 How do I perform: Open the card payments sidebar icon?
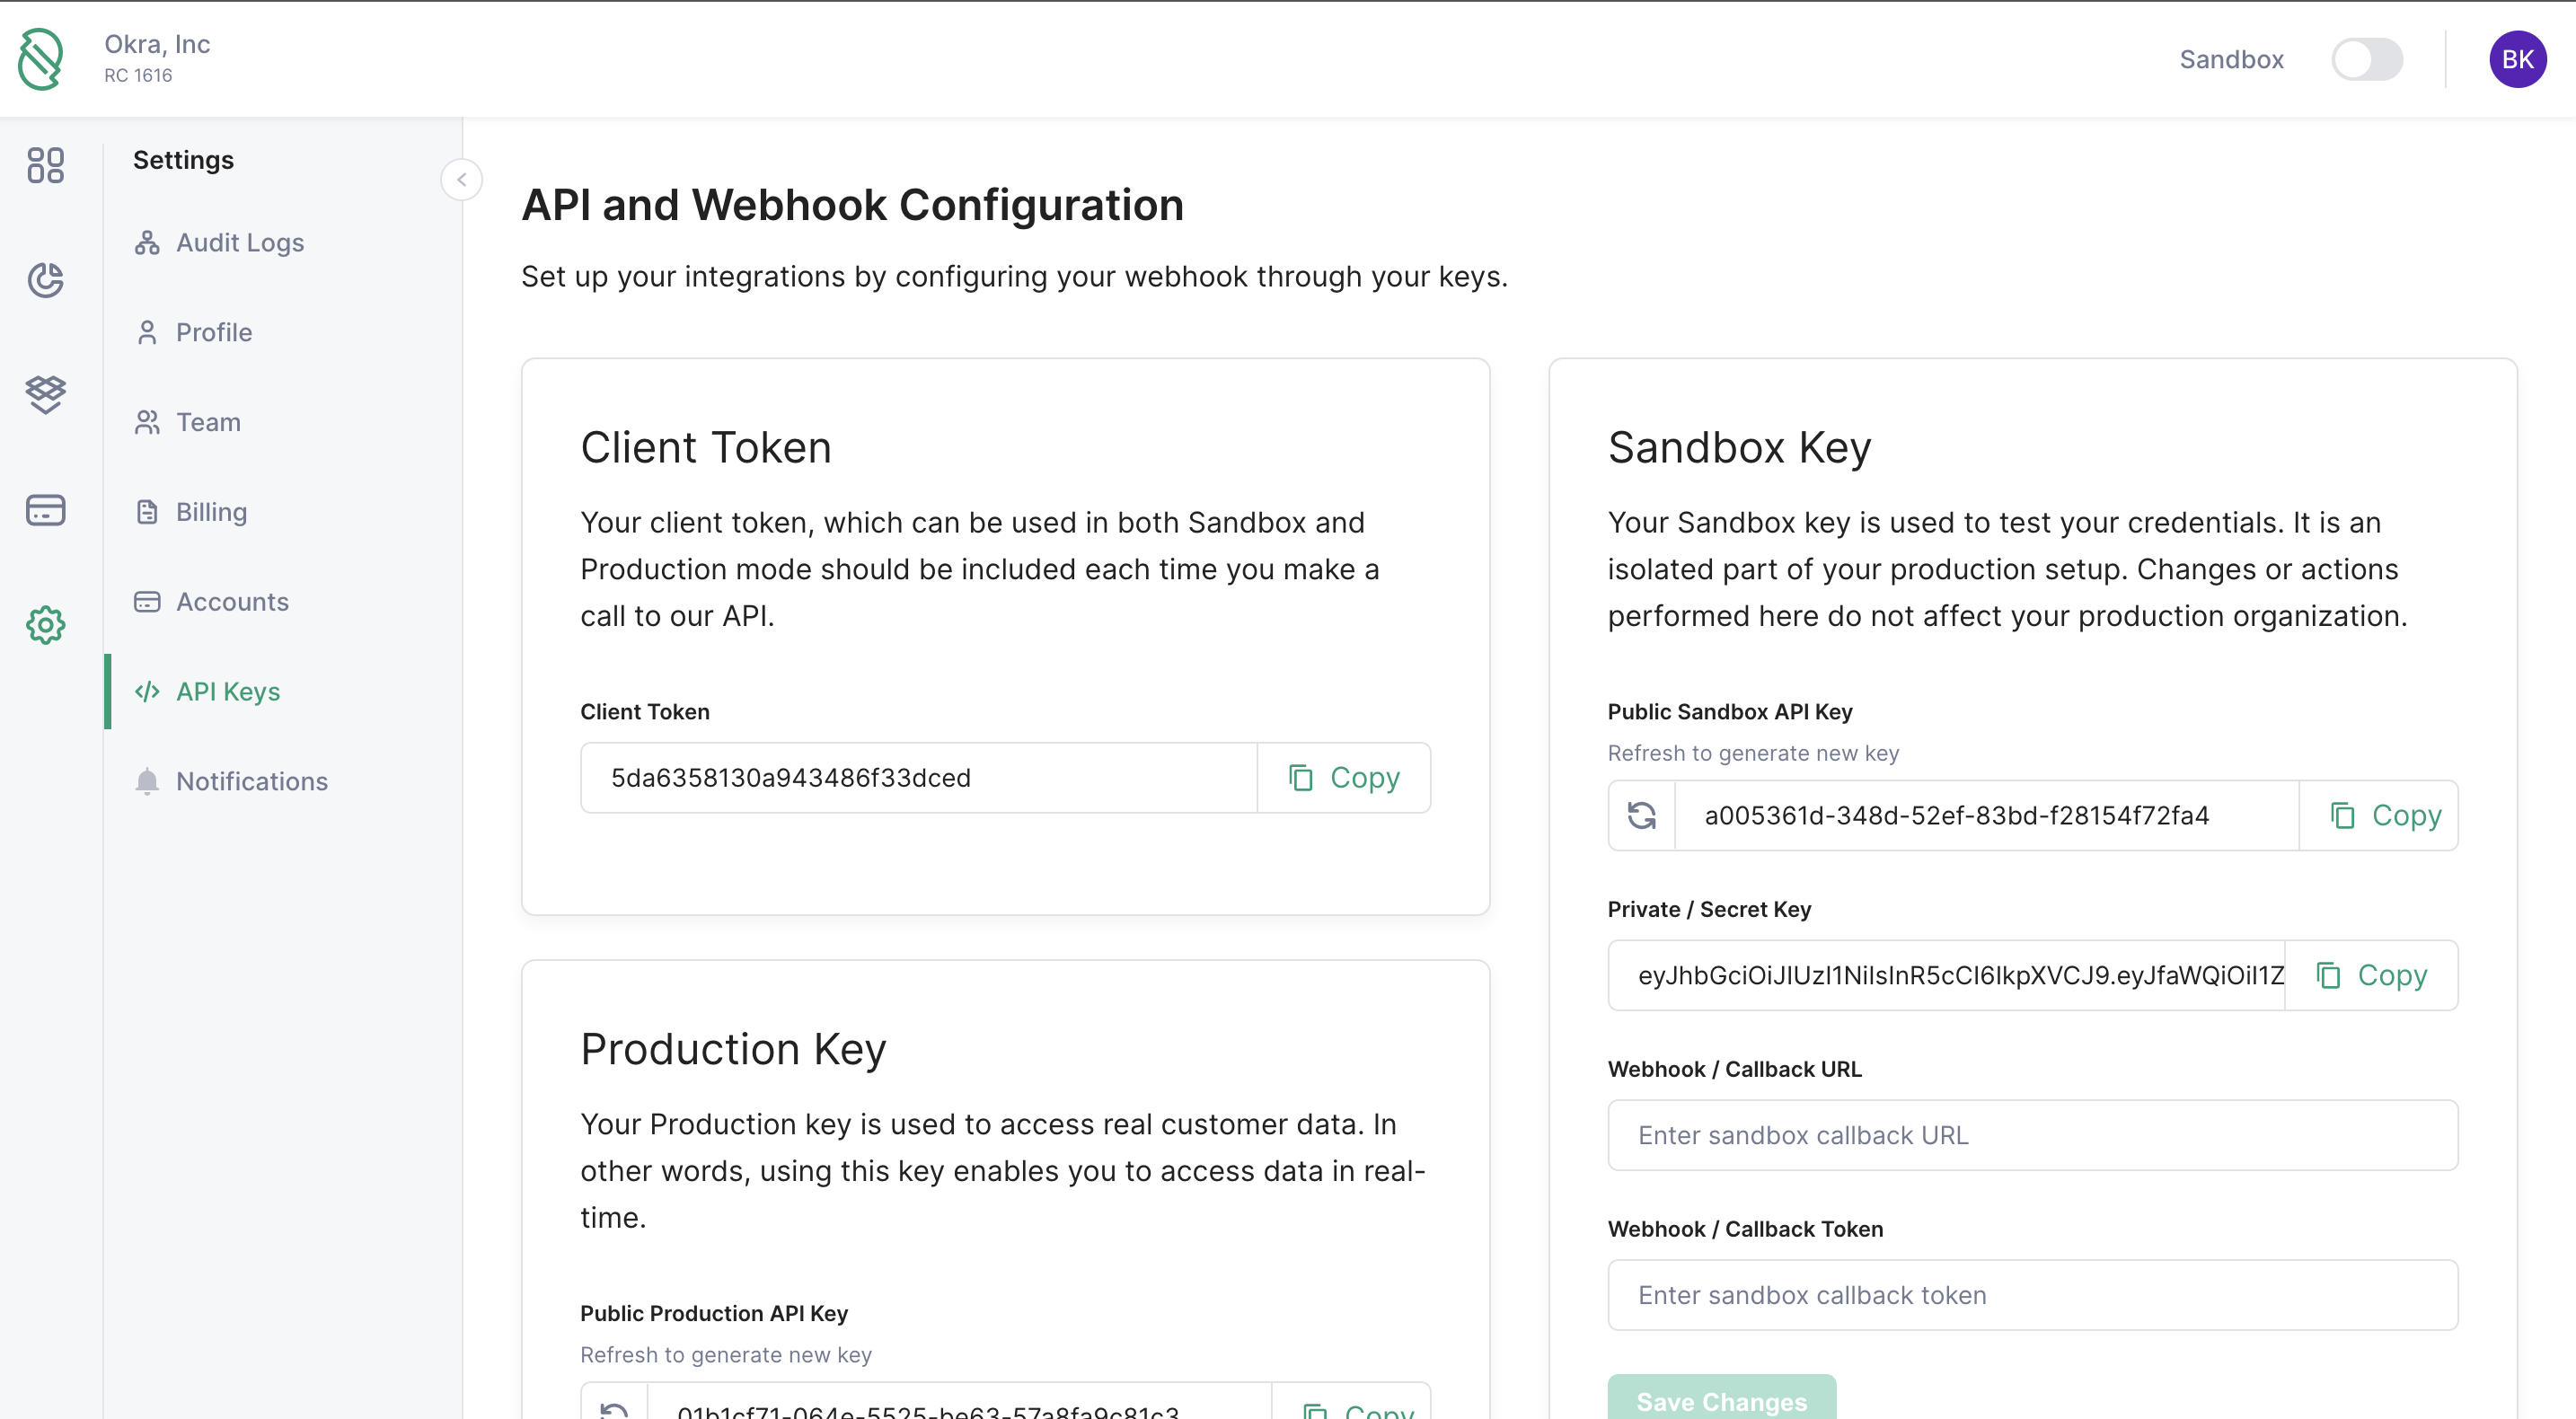[x=46, y=510]
